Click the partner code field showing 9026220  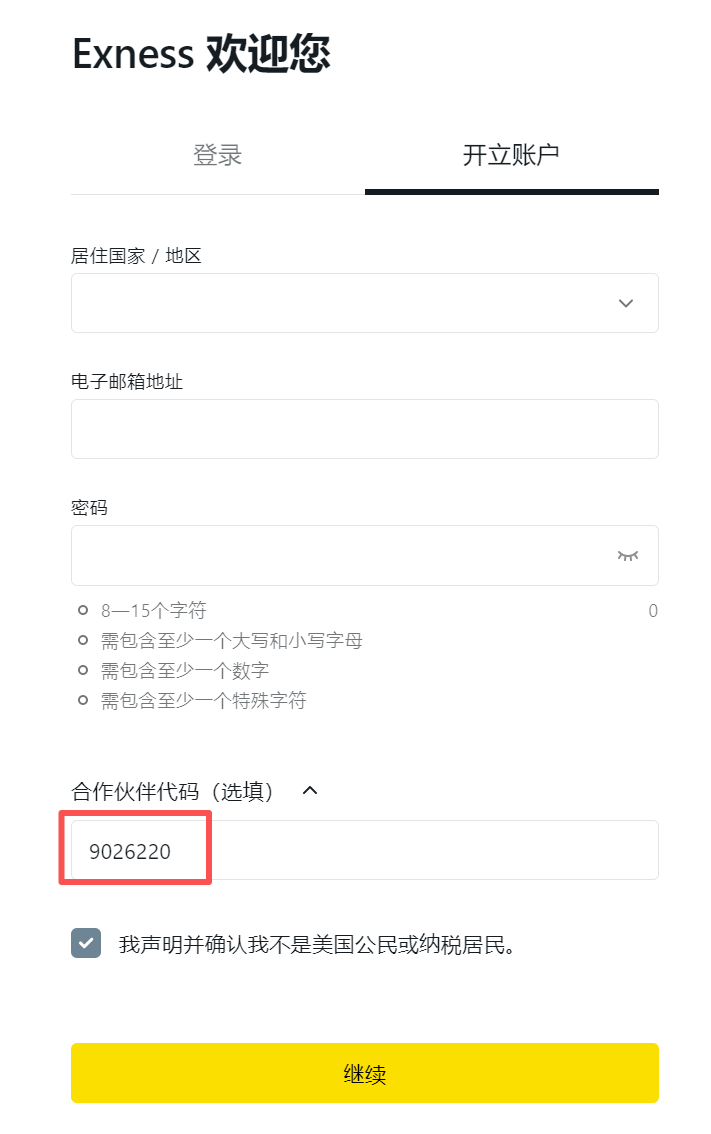point(136,849)
